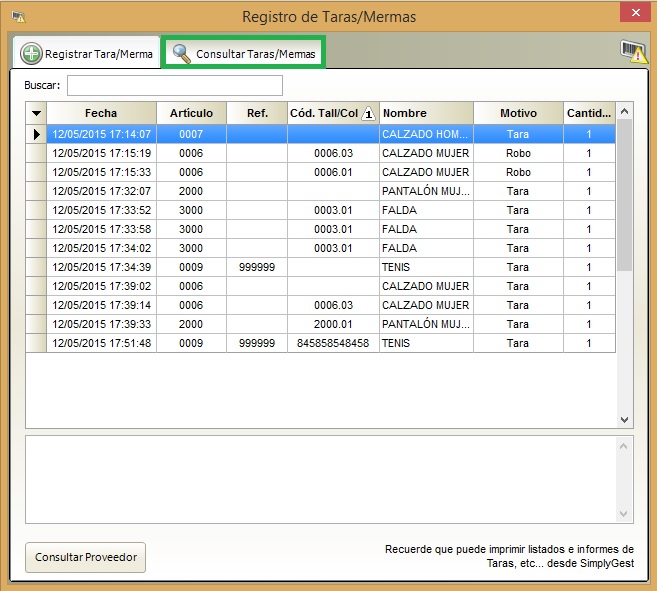657x591 pixels.
Task: Select the row dated 12/05/2015 17:14:07
Action: (321, 134)
